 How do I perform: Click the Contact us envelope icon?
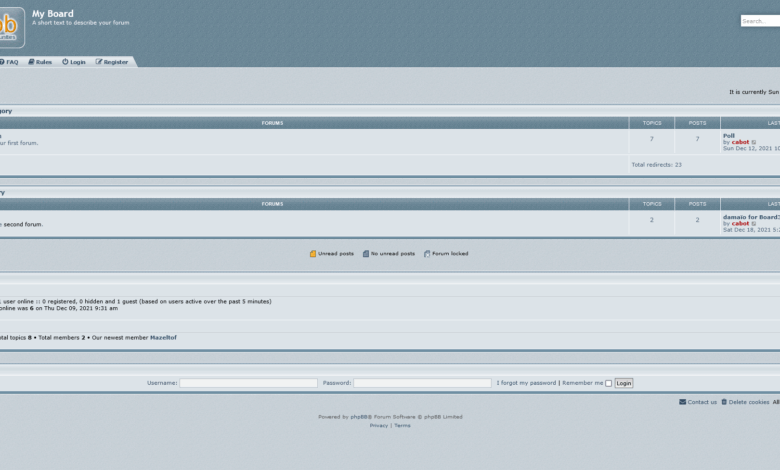[x=682, y=402]
